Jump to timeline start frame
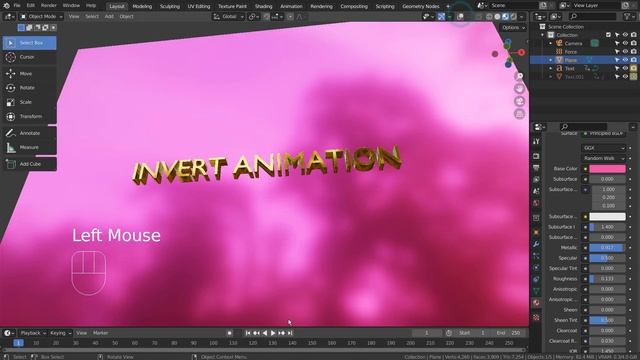Screen dimensions: 640x360 [x=248, y=333]
